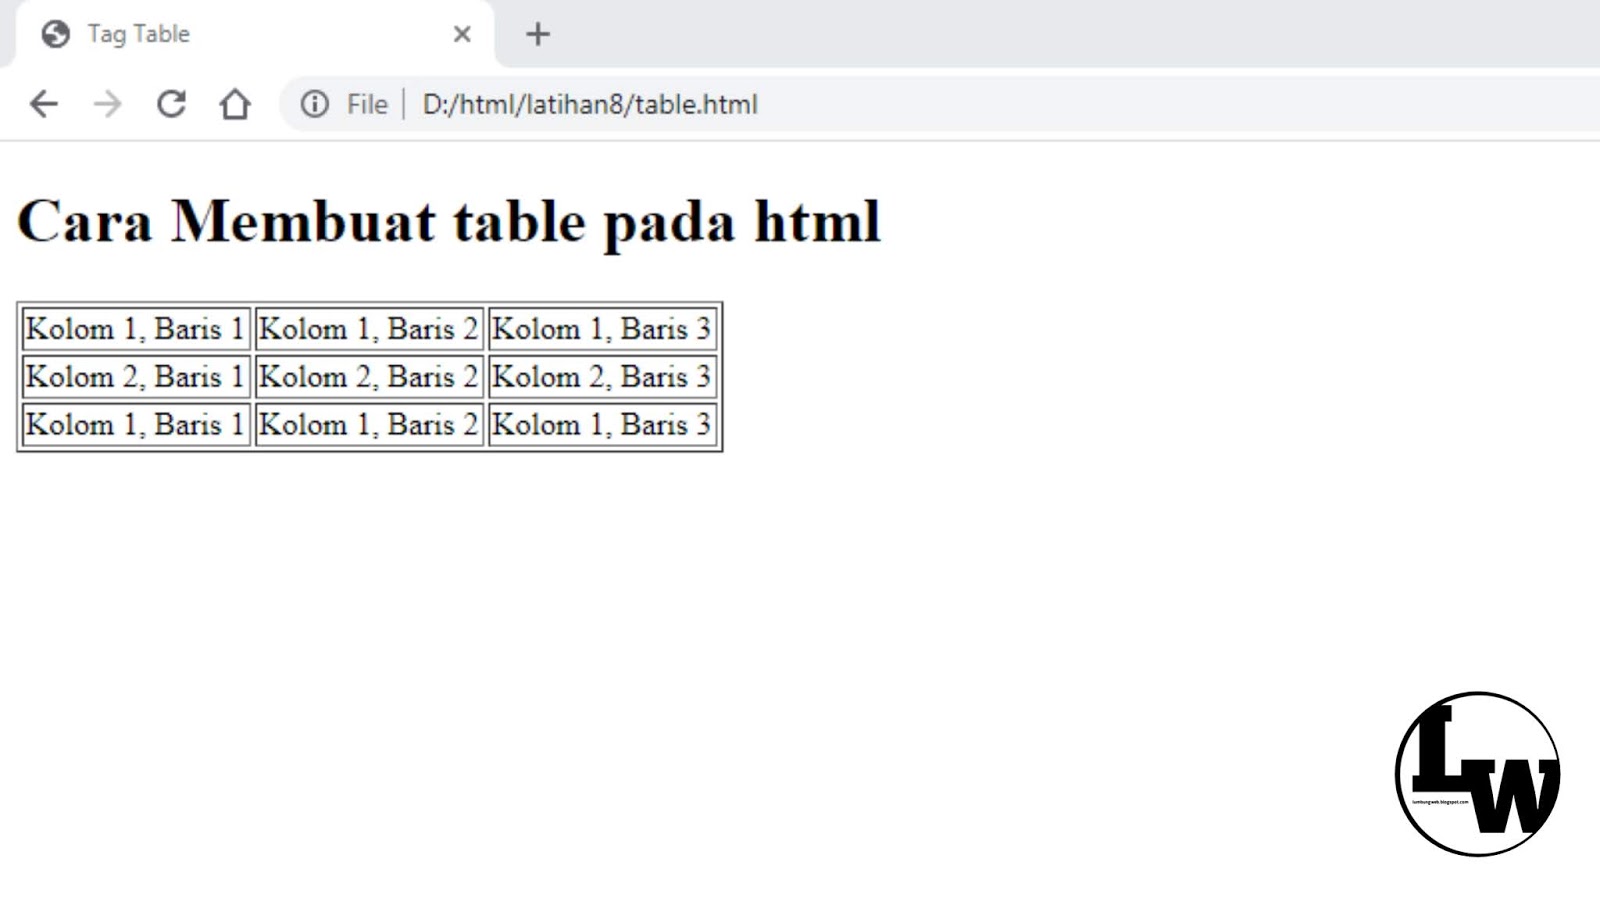Click the File label beside the address bar
This screenshot has height=905, width=1600.
(x=367, y=104)
